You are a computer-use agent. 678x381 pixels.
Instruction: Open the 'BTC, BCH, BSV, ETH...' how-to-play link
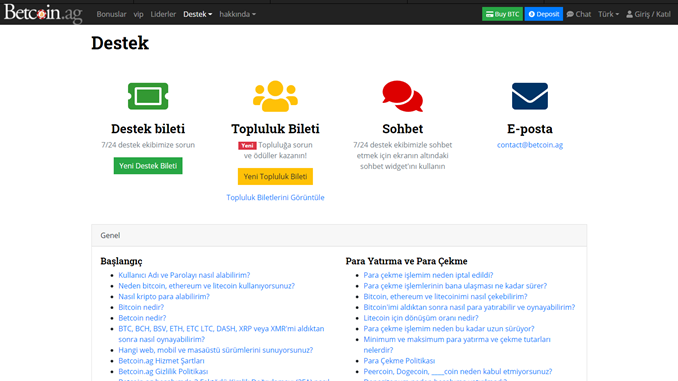pos(221,334)
